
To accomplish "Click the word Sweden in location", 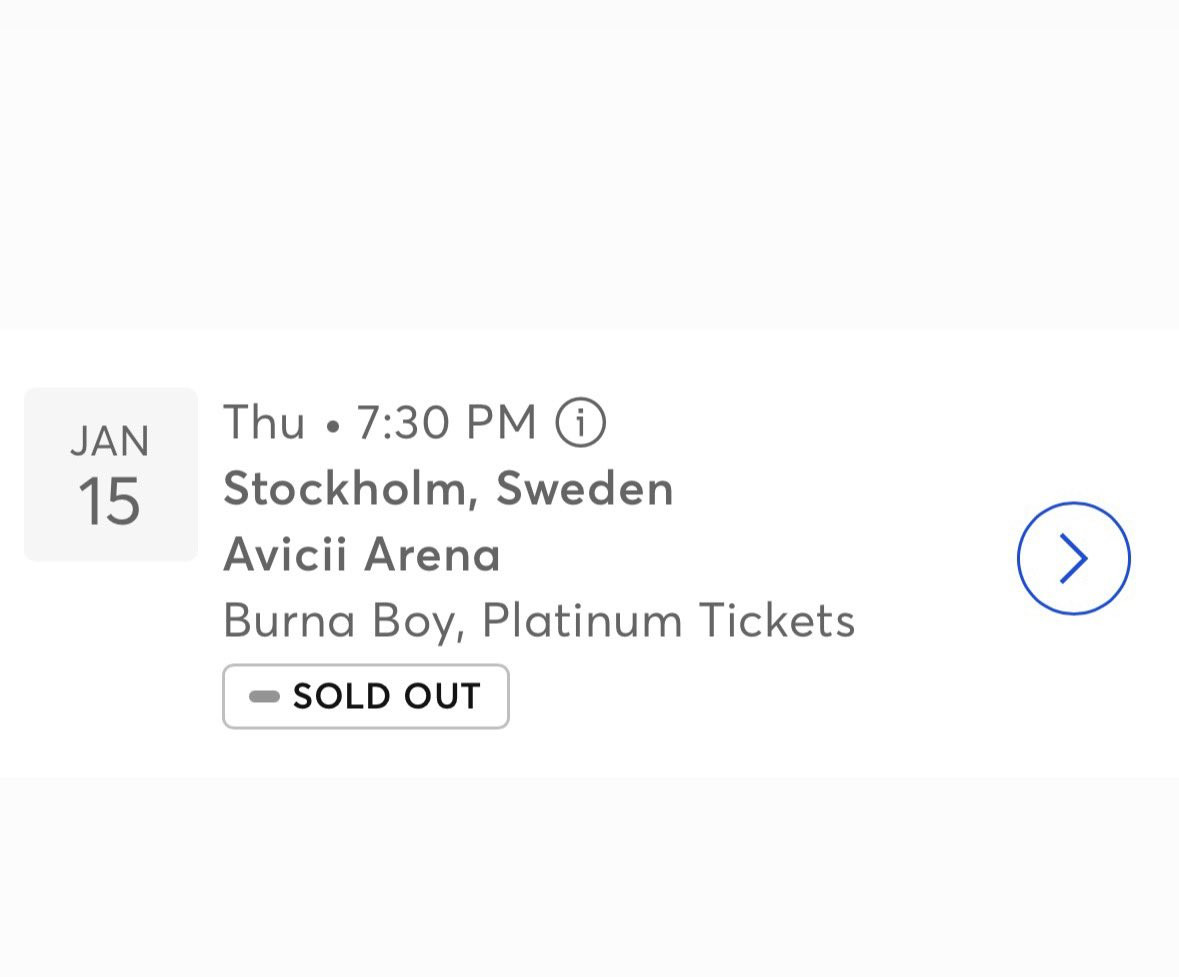I will tap(585, 488).
